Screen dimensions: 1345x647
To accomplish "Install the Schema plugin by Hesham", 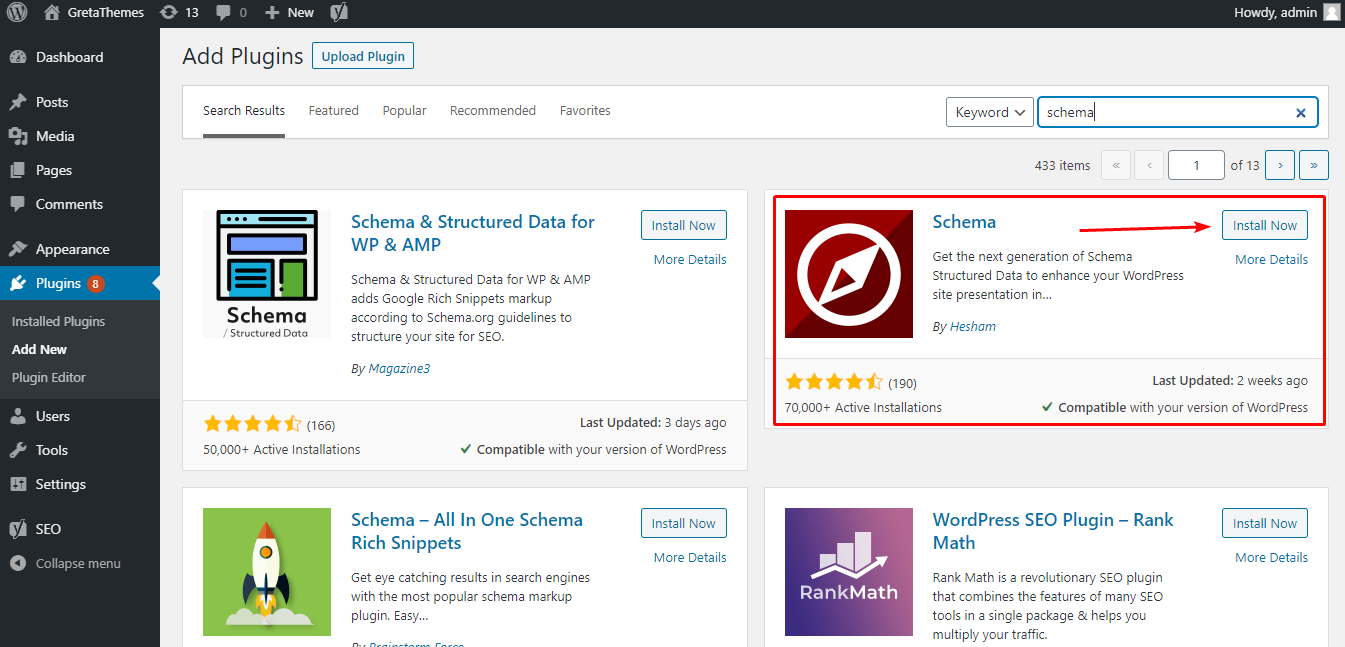I will (1264, 225).
